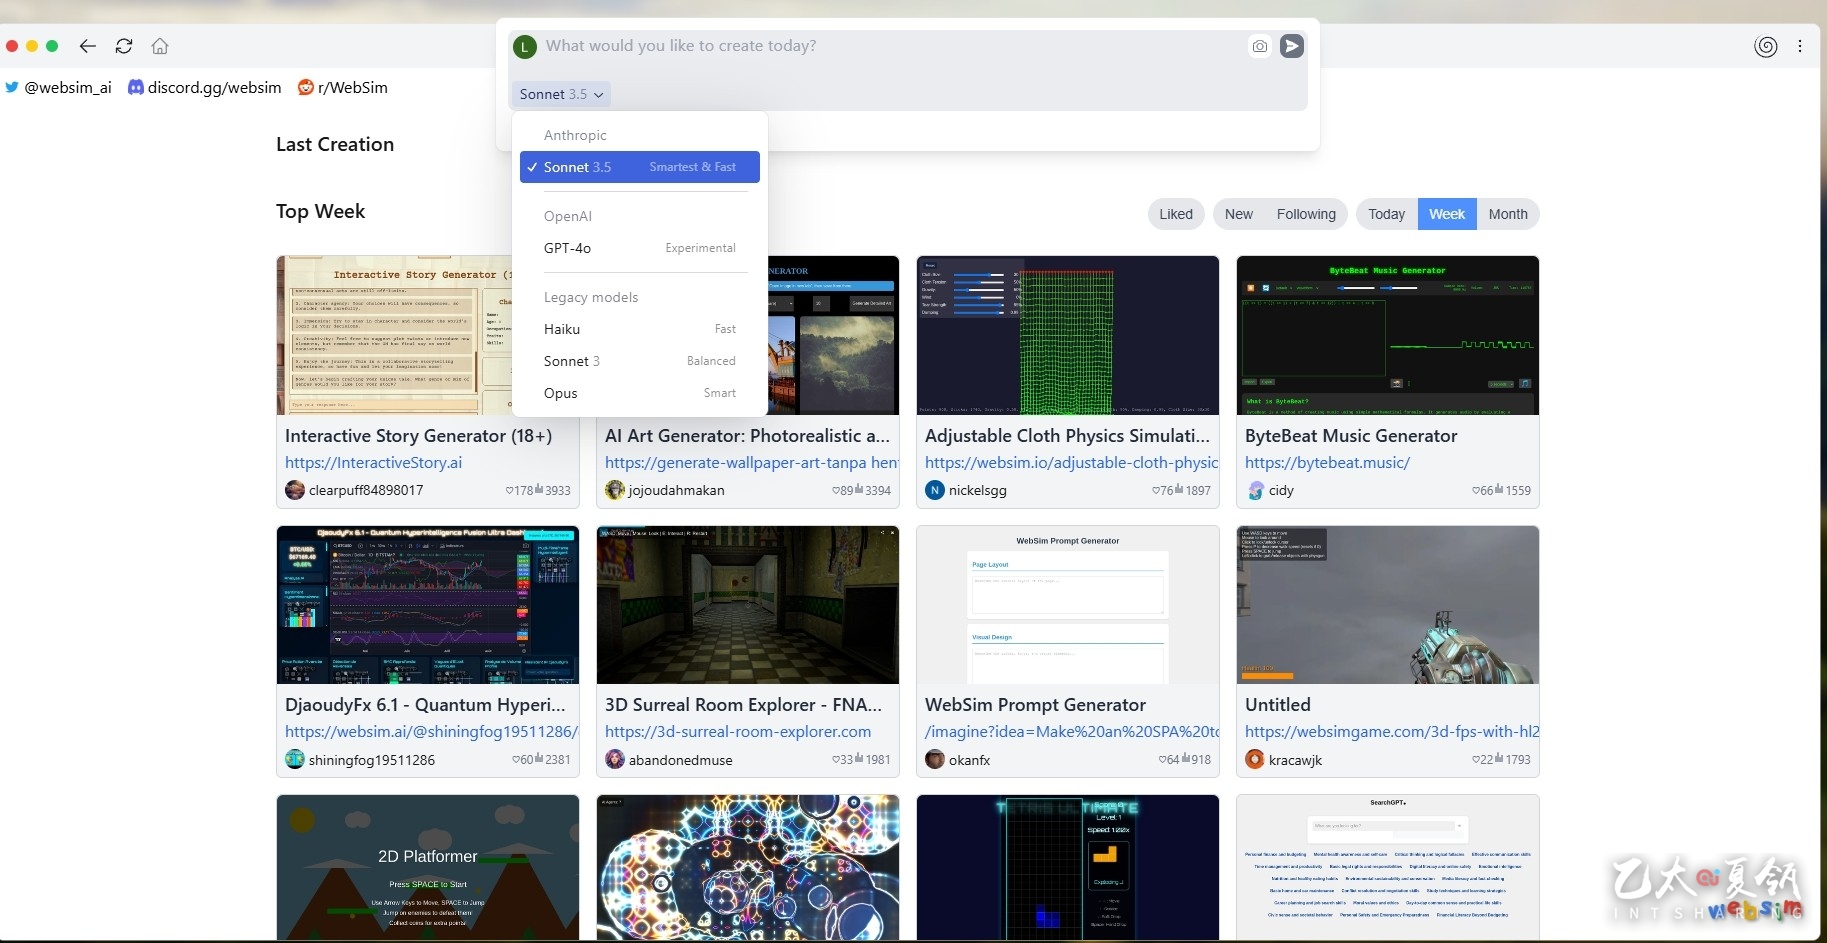Open clearpuff84898017 avatar
This screenshot has height=943, width=1827.
[295, 490]
